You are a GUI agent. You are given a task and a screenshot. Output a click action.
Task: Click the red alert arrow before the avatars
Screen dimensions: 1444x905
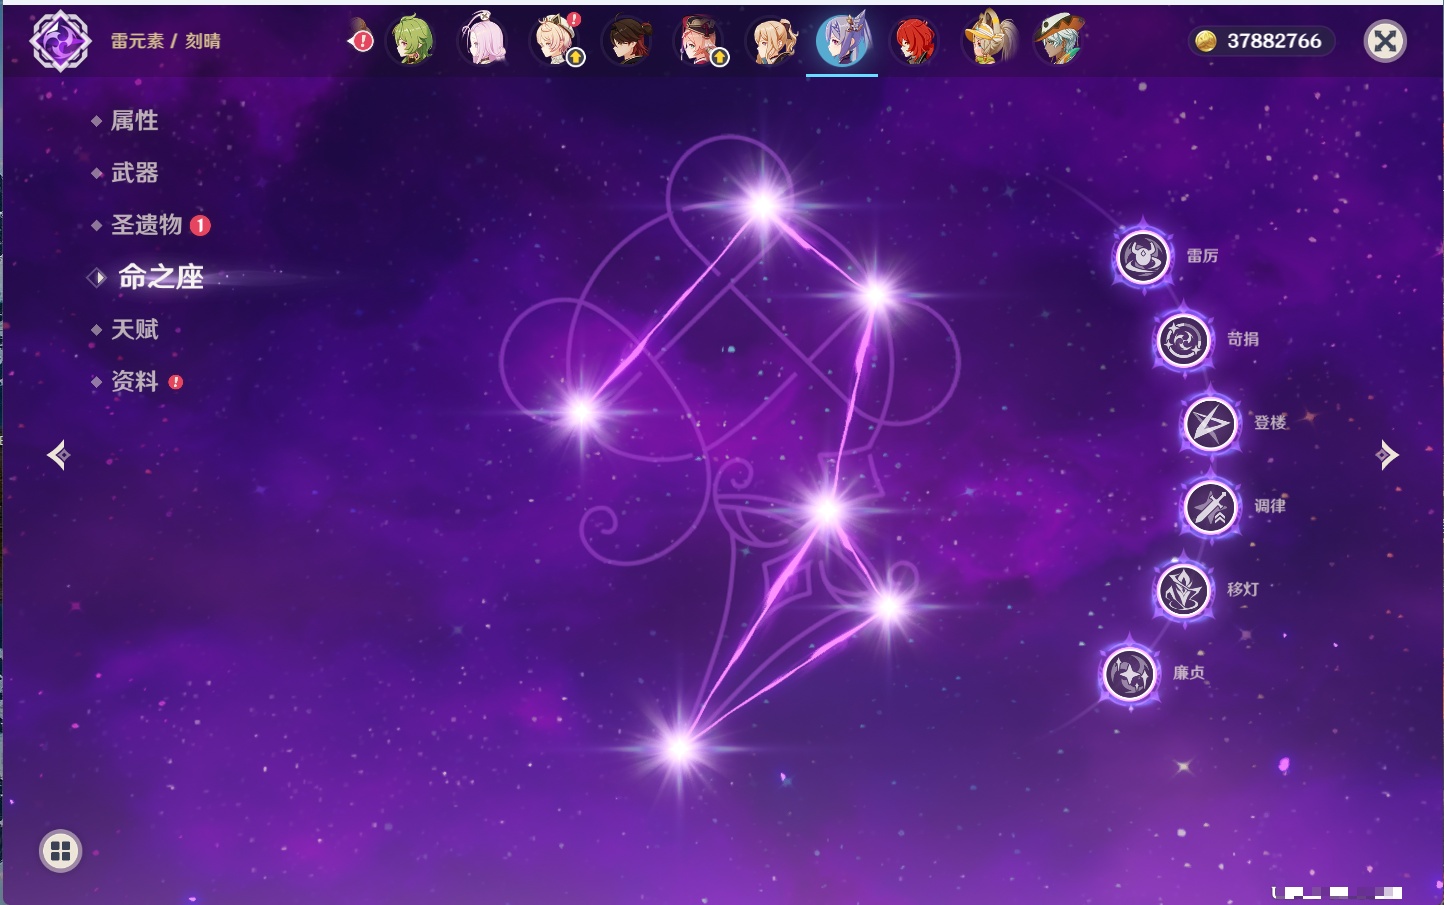(361, 40)
